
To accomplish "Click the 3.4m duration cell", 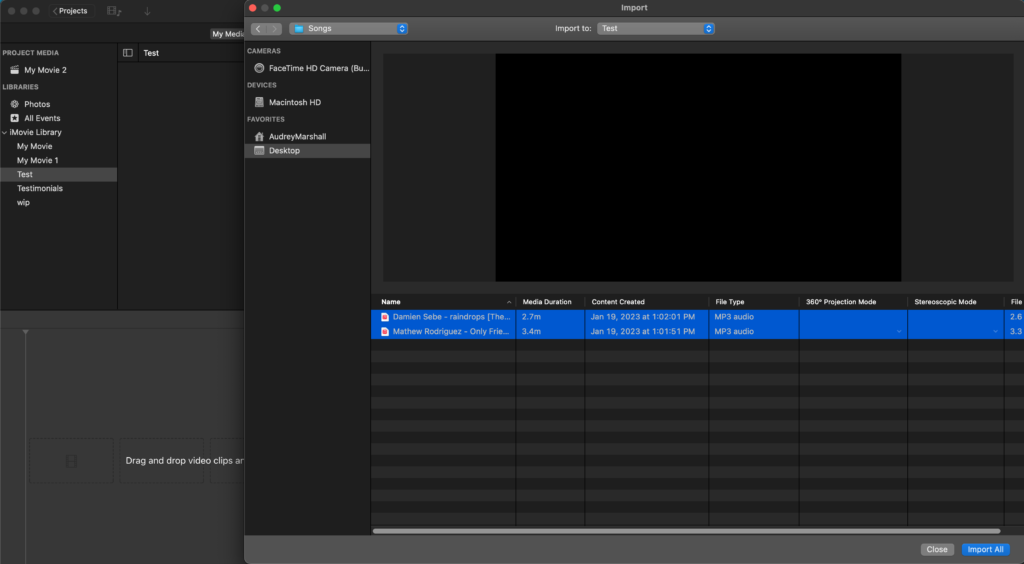I will 531,332.
